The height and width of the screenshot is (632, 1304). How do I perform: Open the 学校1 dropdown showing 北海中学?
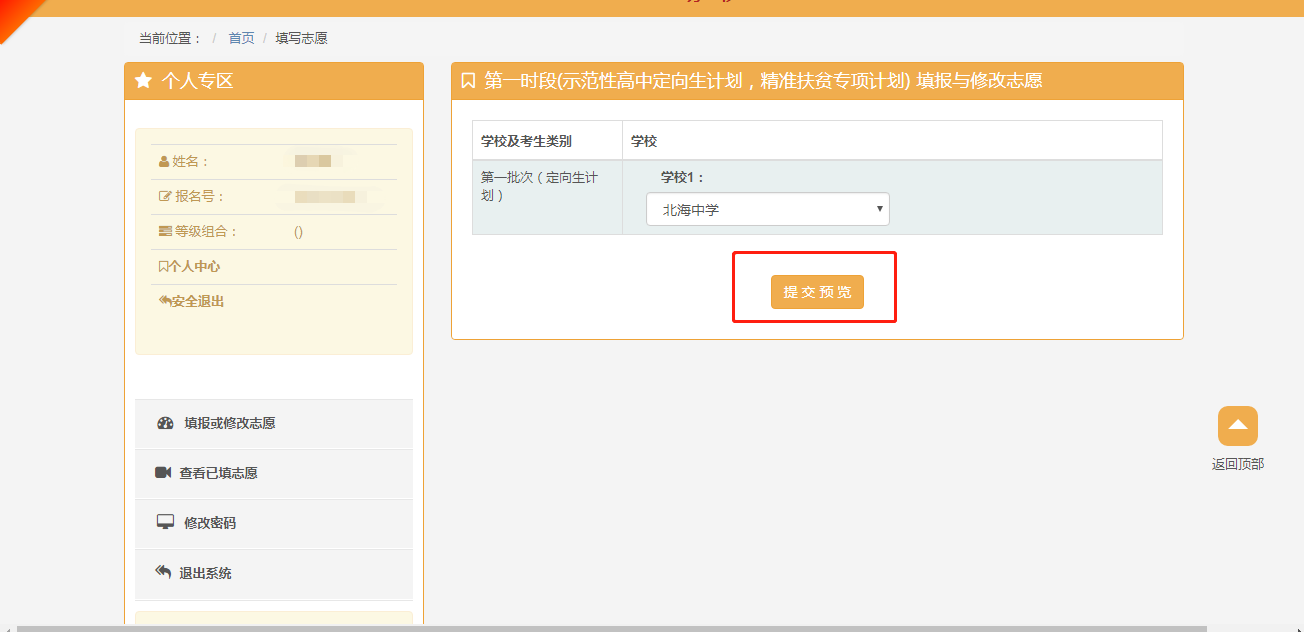pos(767,209)
